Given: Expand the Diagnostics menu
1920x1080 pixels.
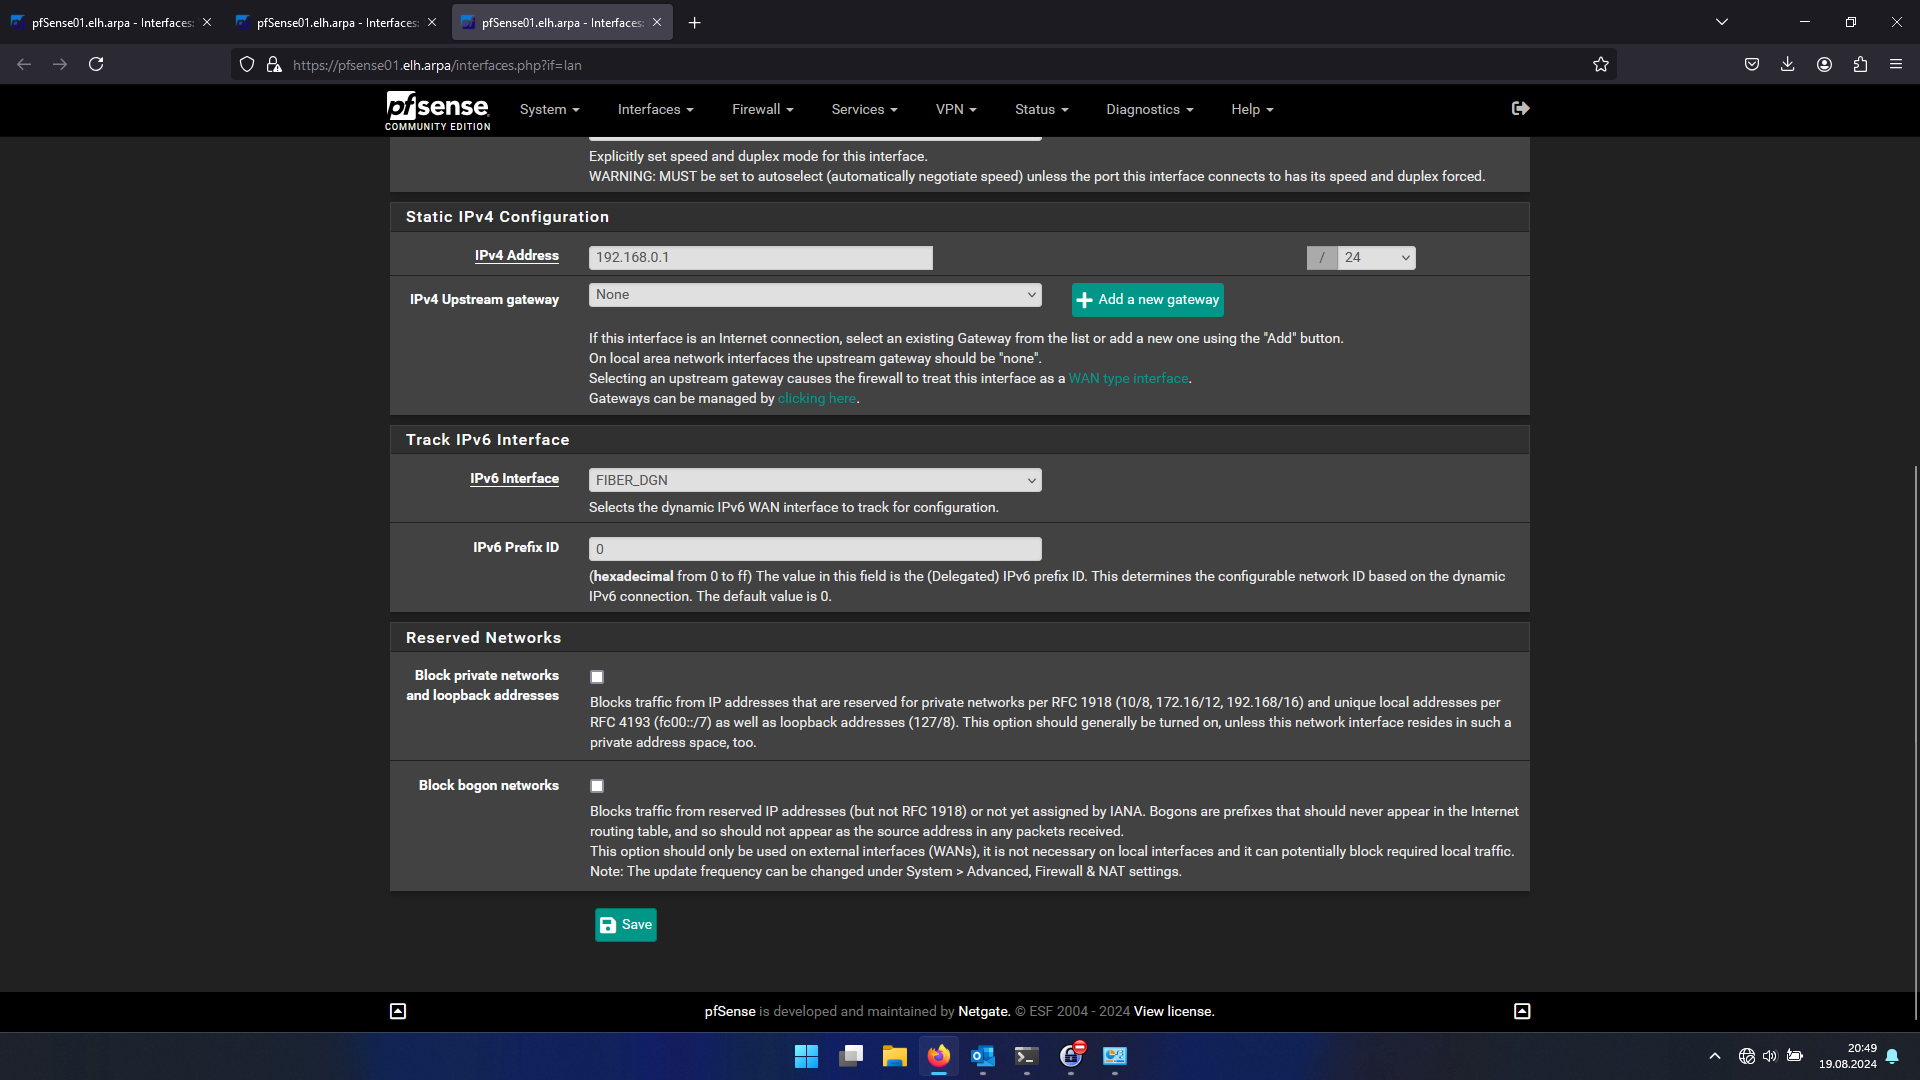Looking at the screenshot, I should 1149,109.
